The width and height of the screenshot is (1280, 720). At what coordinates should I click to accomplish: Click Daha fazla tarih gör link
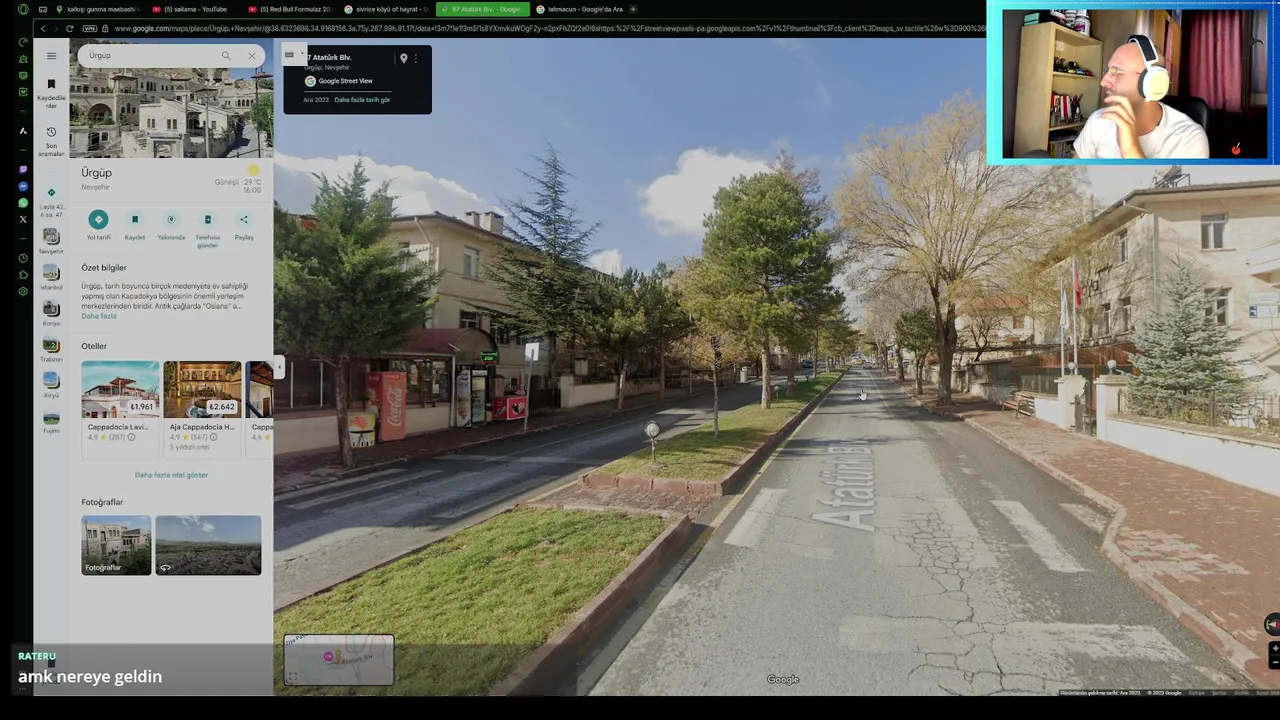tap(362, 100)
